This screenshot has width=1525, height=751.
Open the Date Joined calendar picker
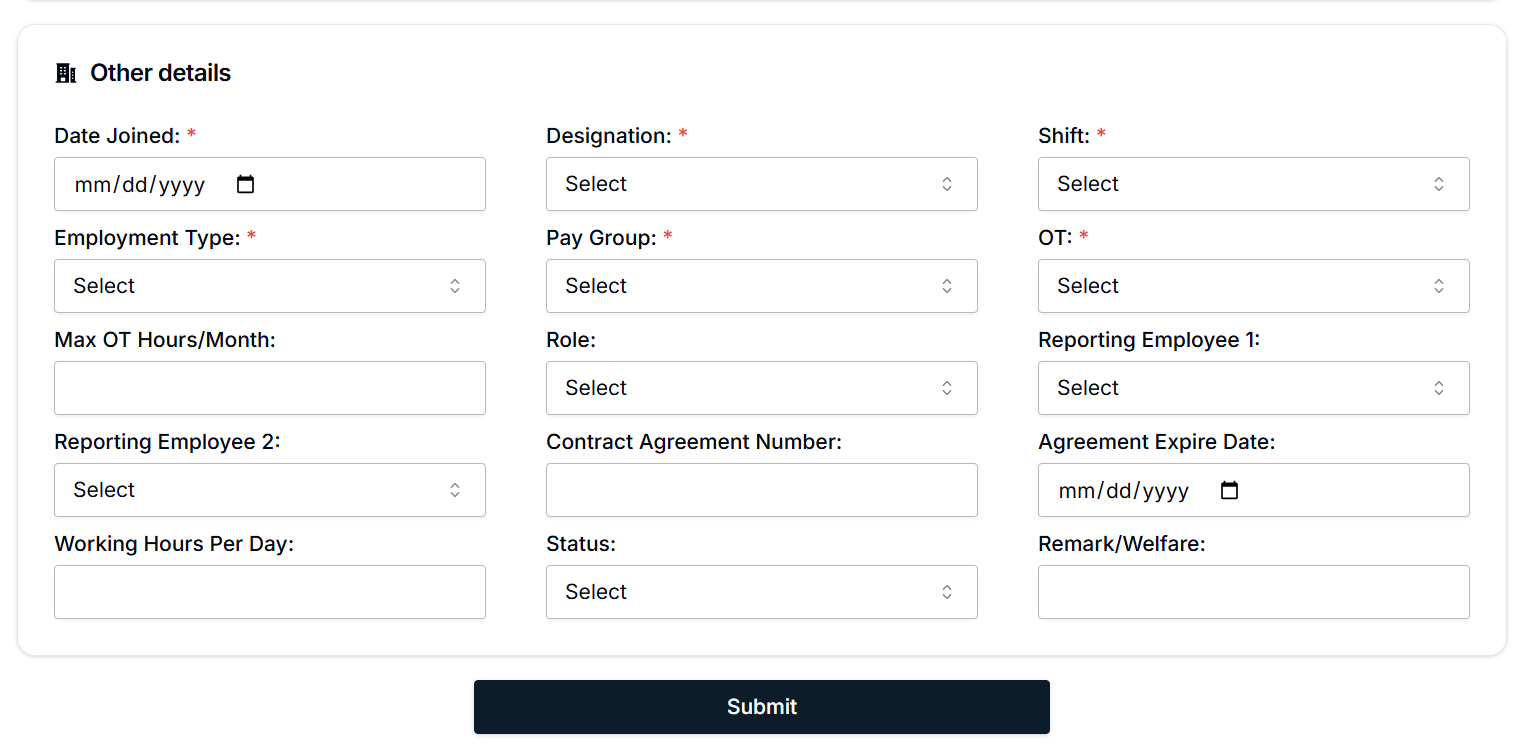[245, 184]
